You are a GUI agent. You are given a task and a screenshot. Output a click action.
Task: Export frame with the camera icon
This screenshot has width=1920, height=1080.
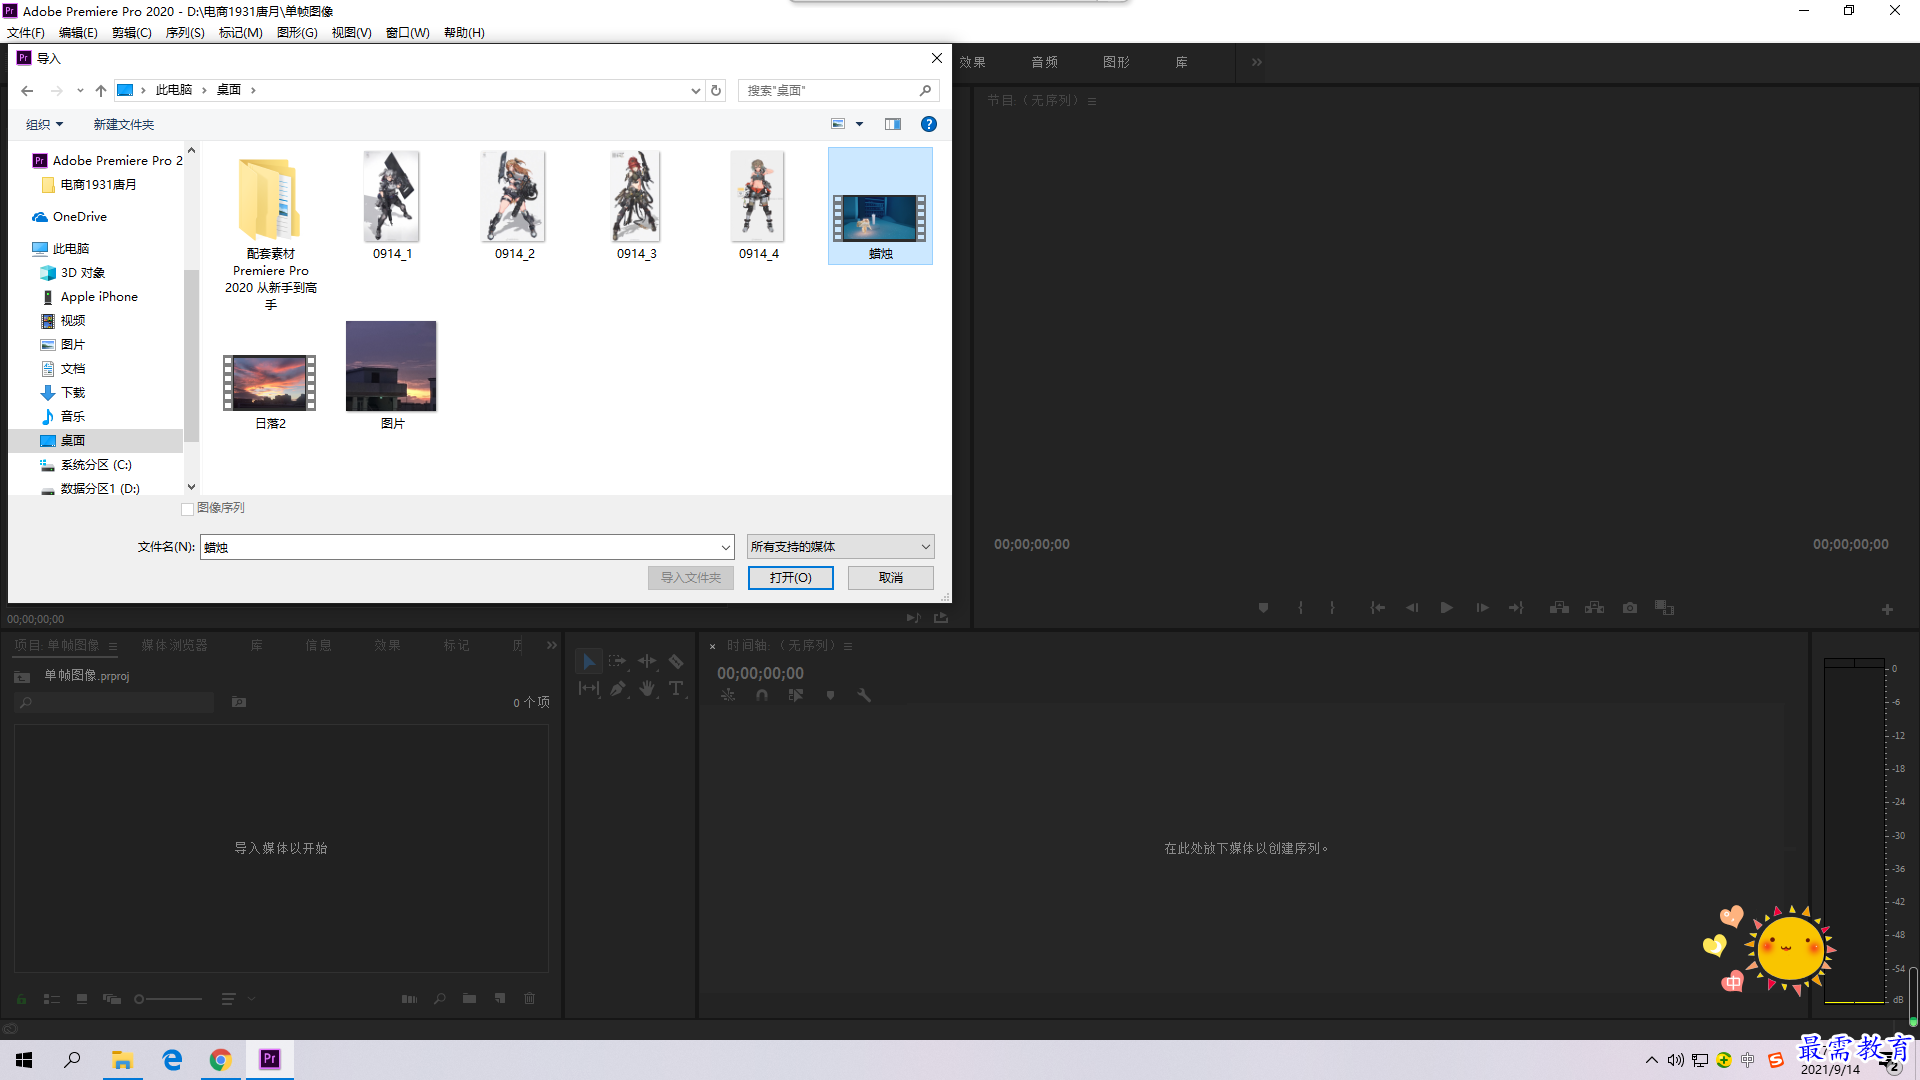click(x=1630, y=608)
